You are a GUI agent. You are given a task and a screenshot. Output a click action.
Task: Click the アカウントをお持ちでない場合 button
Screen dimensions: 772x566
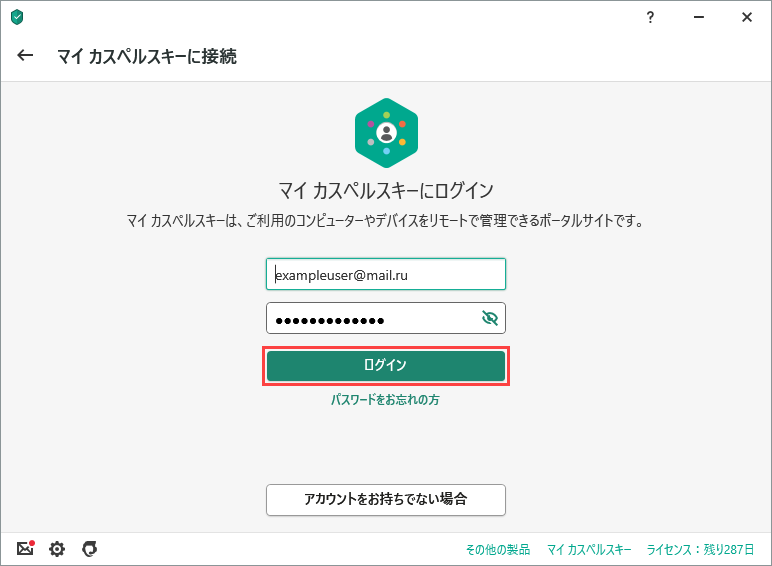386,500
